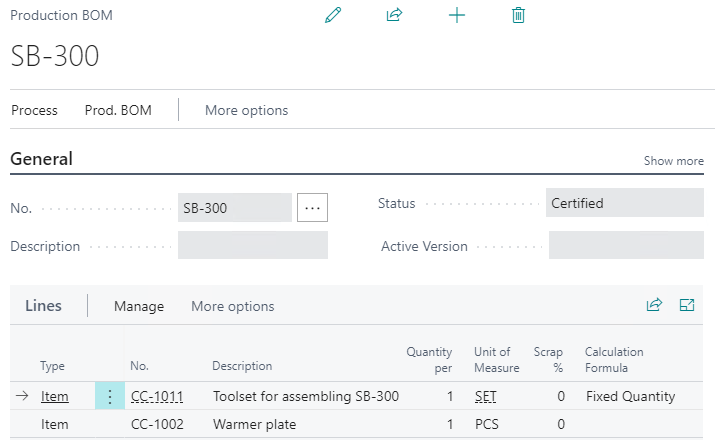715x440 pixels.
Task: Open More options in the Lines section
Action: (233, 306)
